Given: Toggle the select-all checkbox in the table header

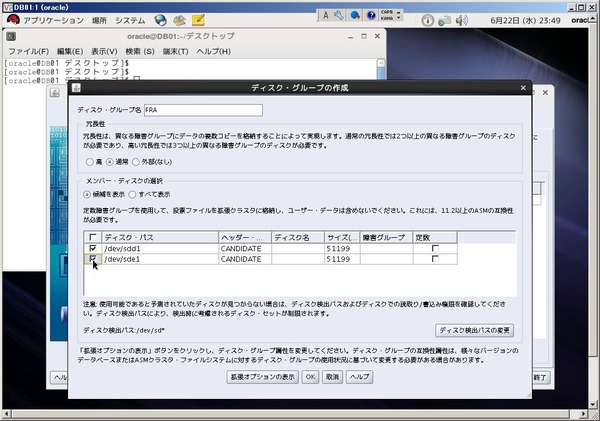Looking at the screenshot, I should pos(93,237).
